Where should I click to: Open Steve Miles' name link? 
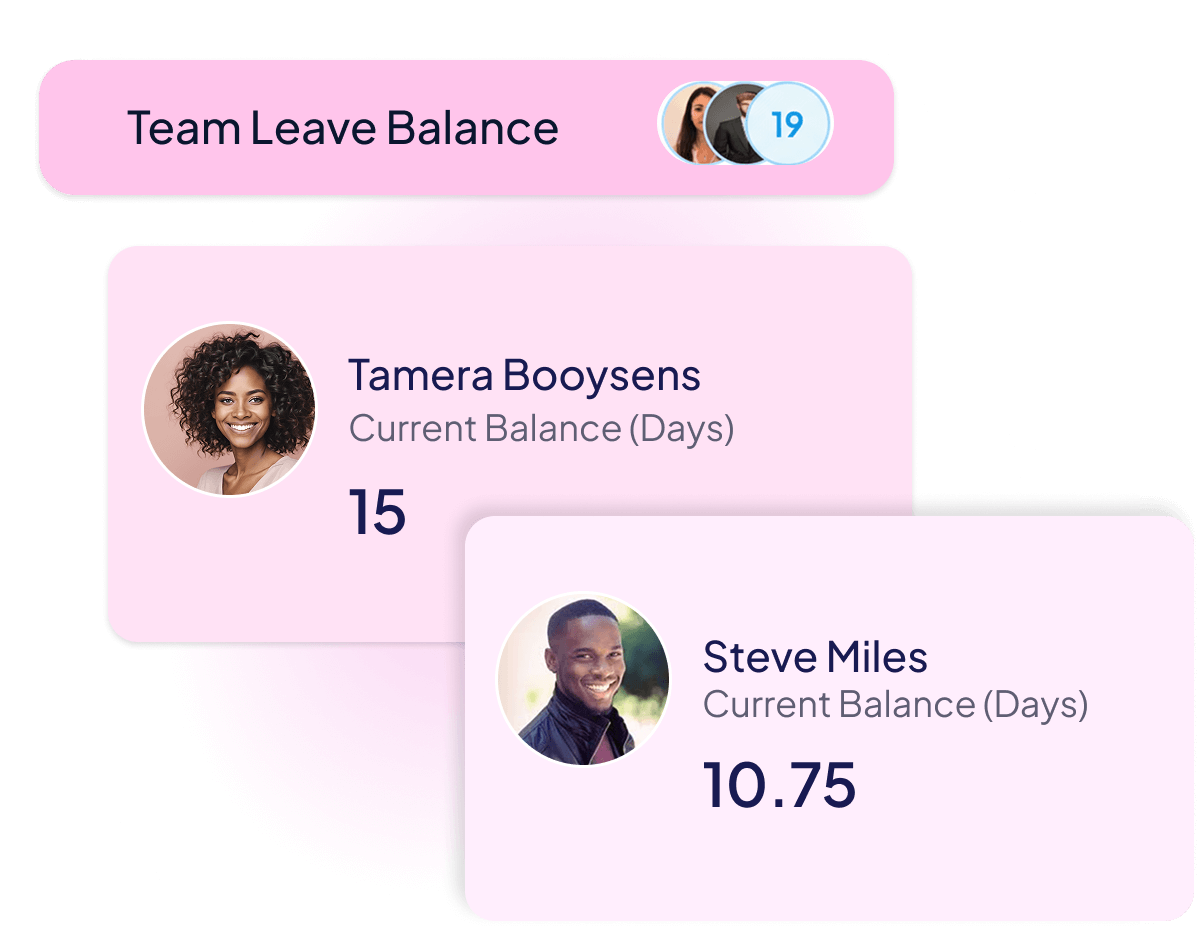tap(815, 657)
